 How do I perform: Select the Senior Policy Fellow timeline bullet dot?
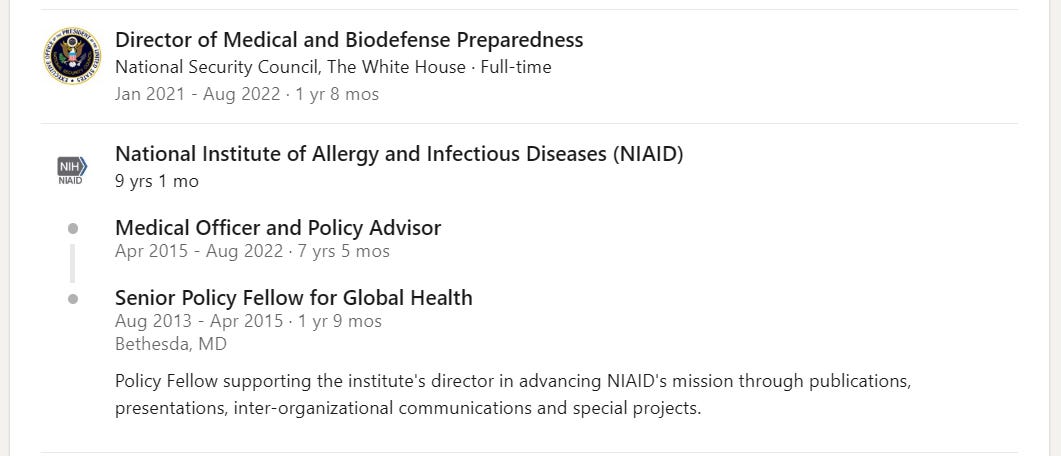click(72, 298)
